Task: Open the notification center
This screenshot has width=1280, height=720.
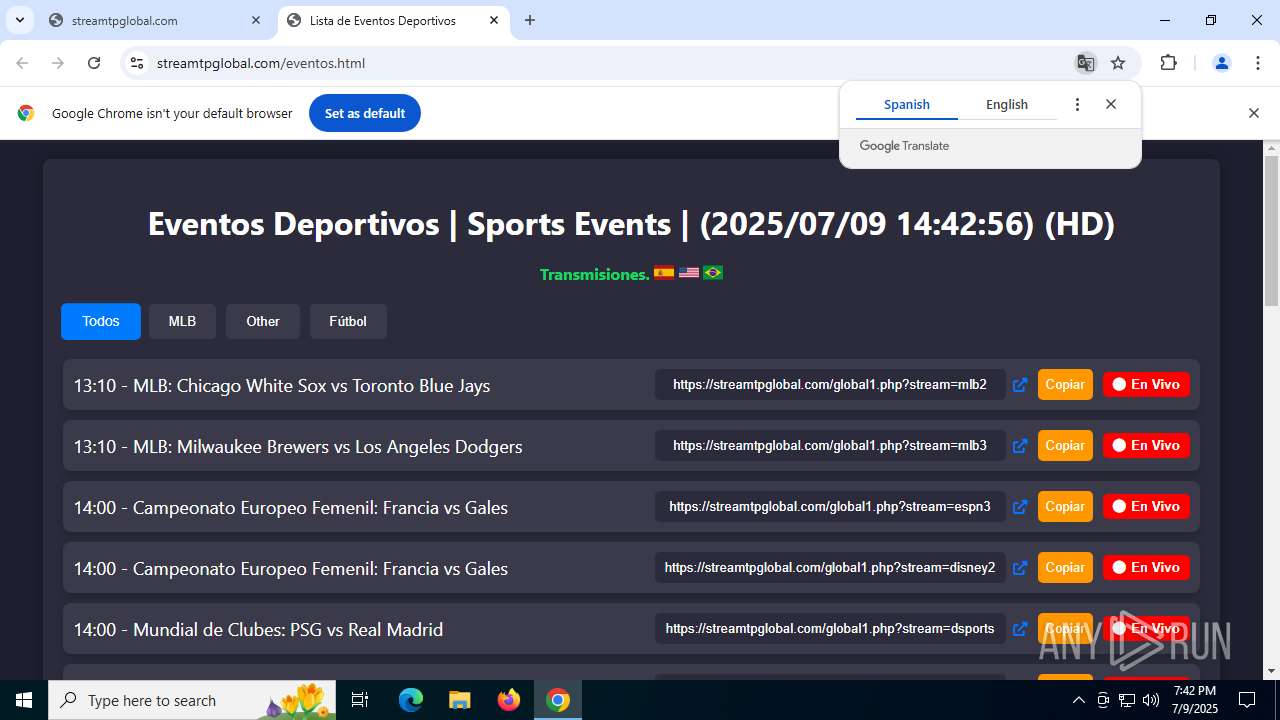Action: point(1247,700)
